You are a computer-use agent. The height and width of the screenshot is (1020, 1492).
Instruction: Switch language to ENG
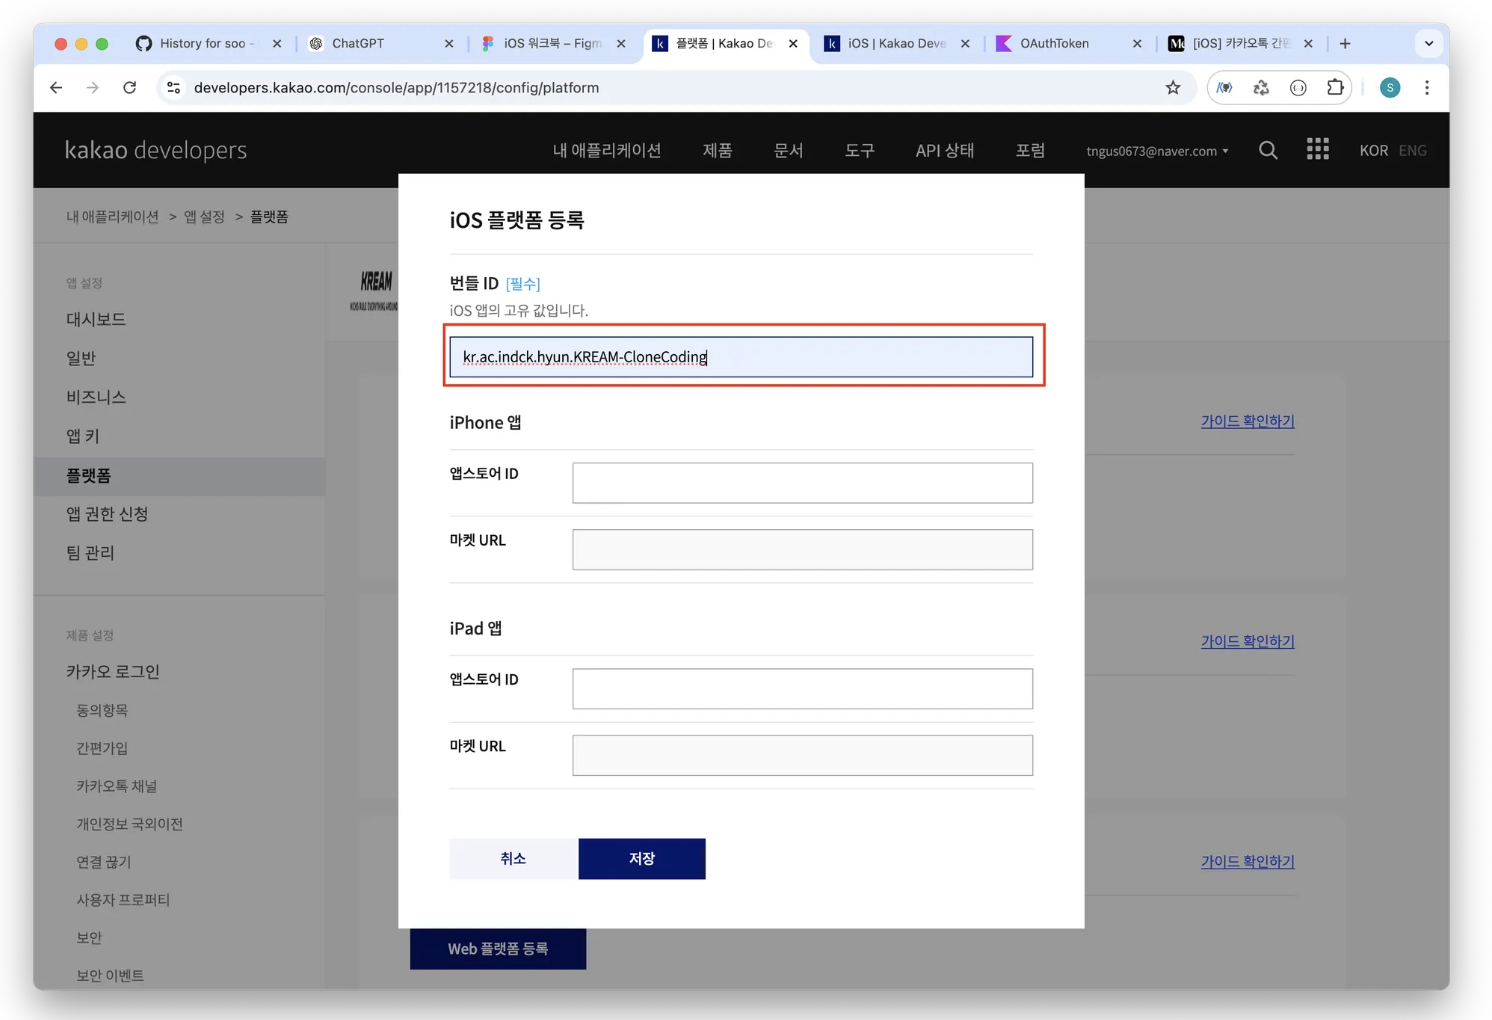[1412, 150]
